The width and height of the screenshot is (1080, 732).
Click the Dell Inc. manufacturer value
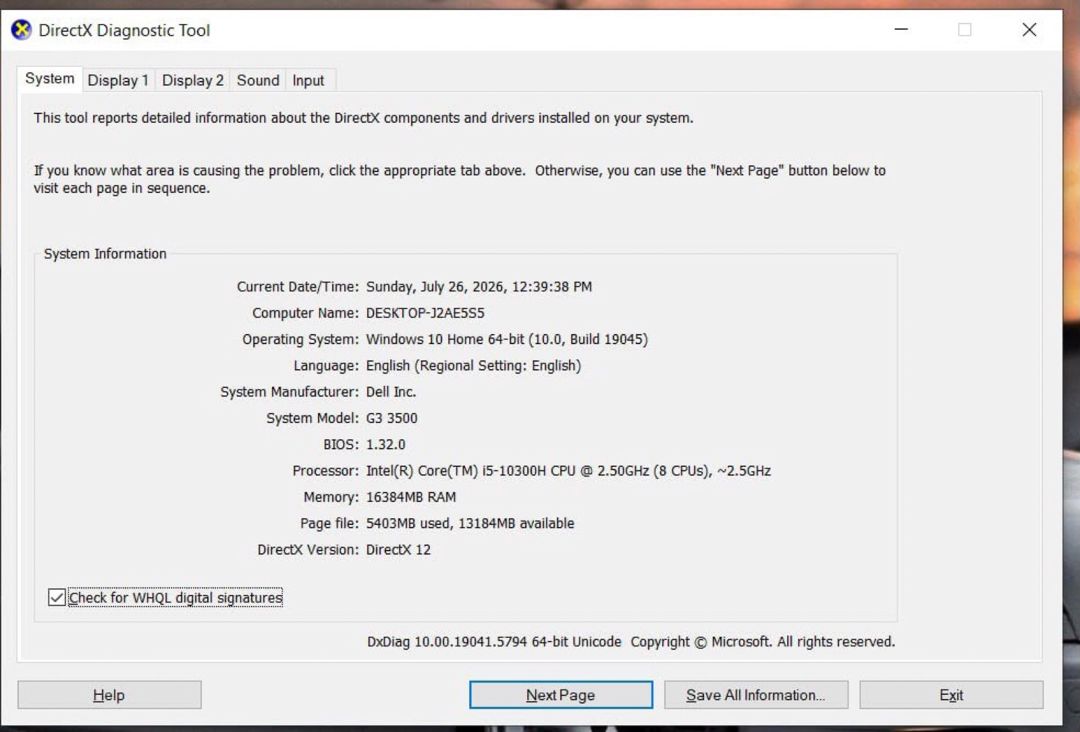[391, 392]
